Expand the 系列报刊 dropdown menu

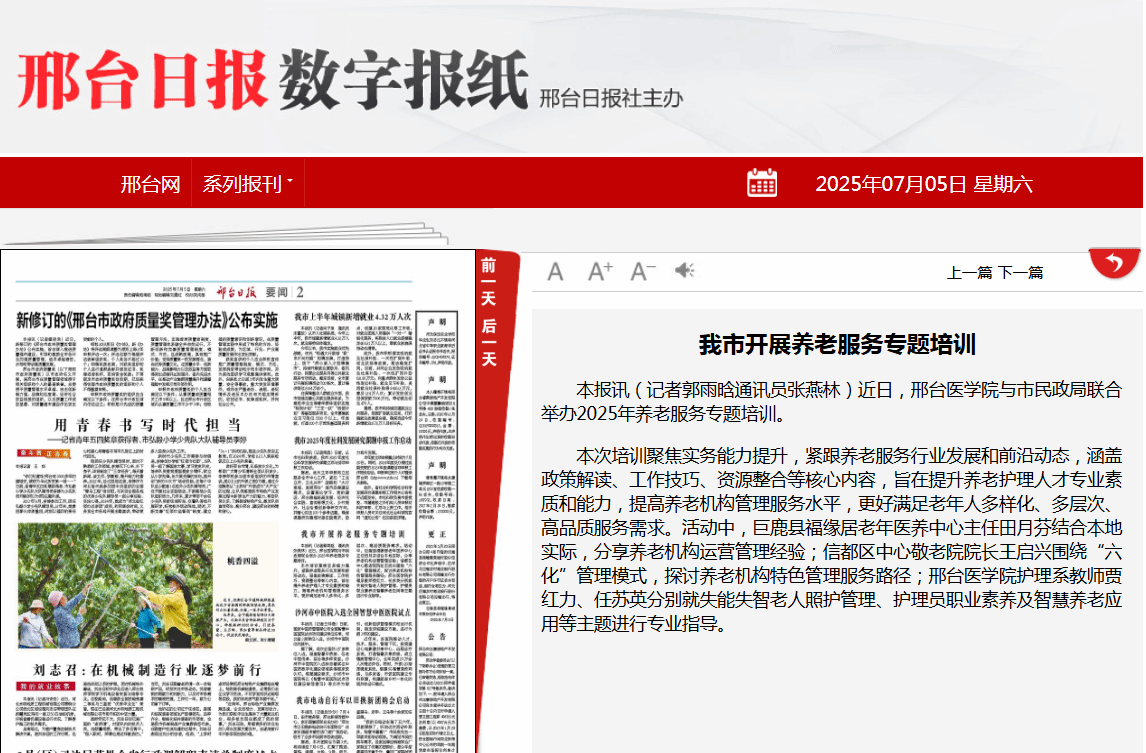pos(246,184)
